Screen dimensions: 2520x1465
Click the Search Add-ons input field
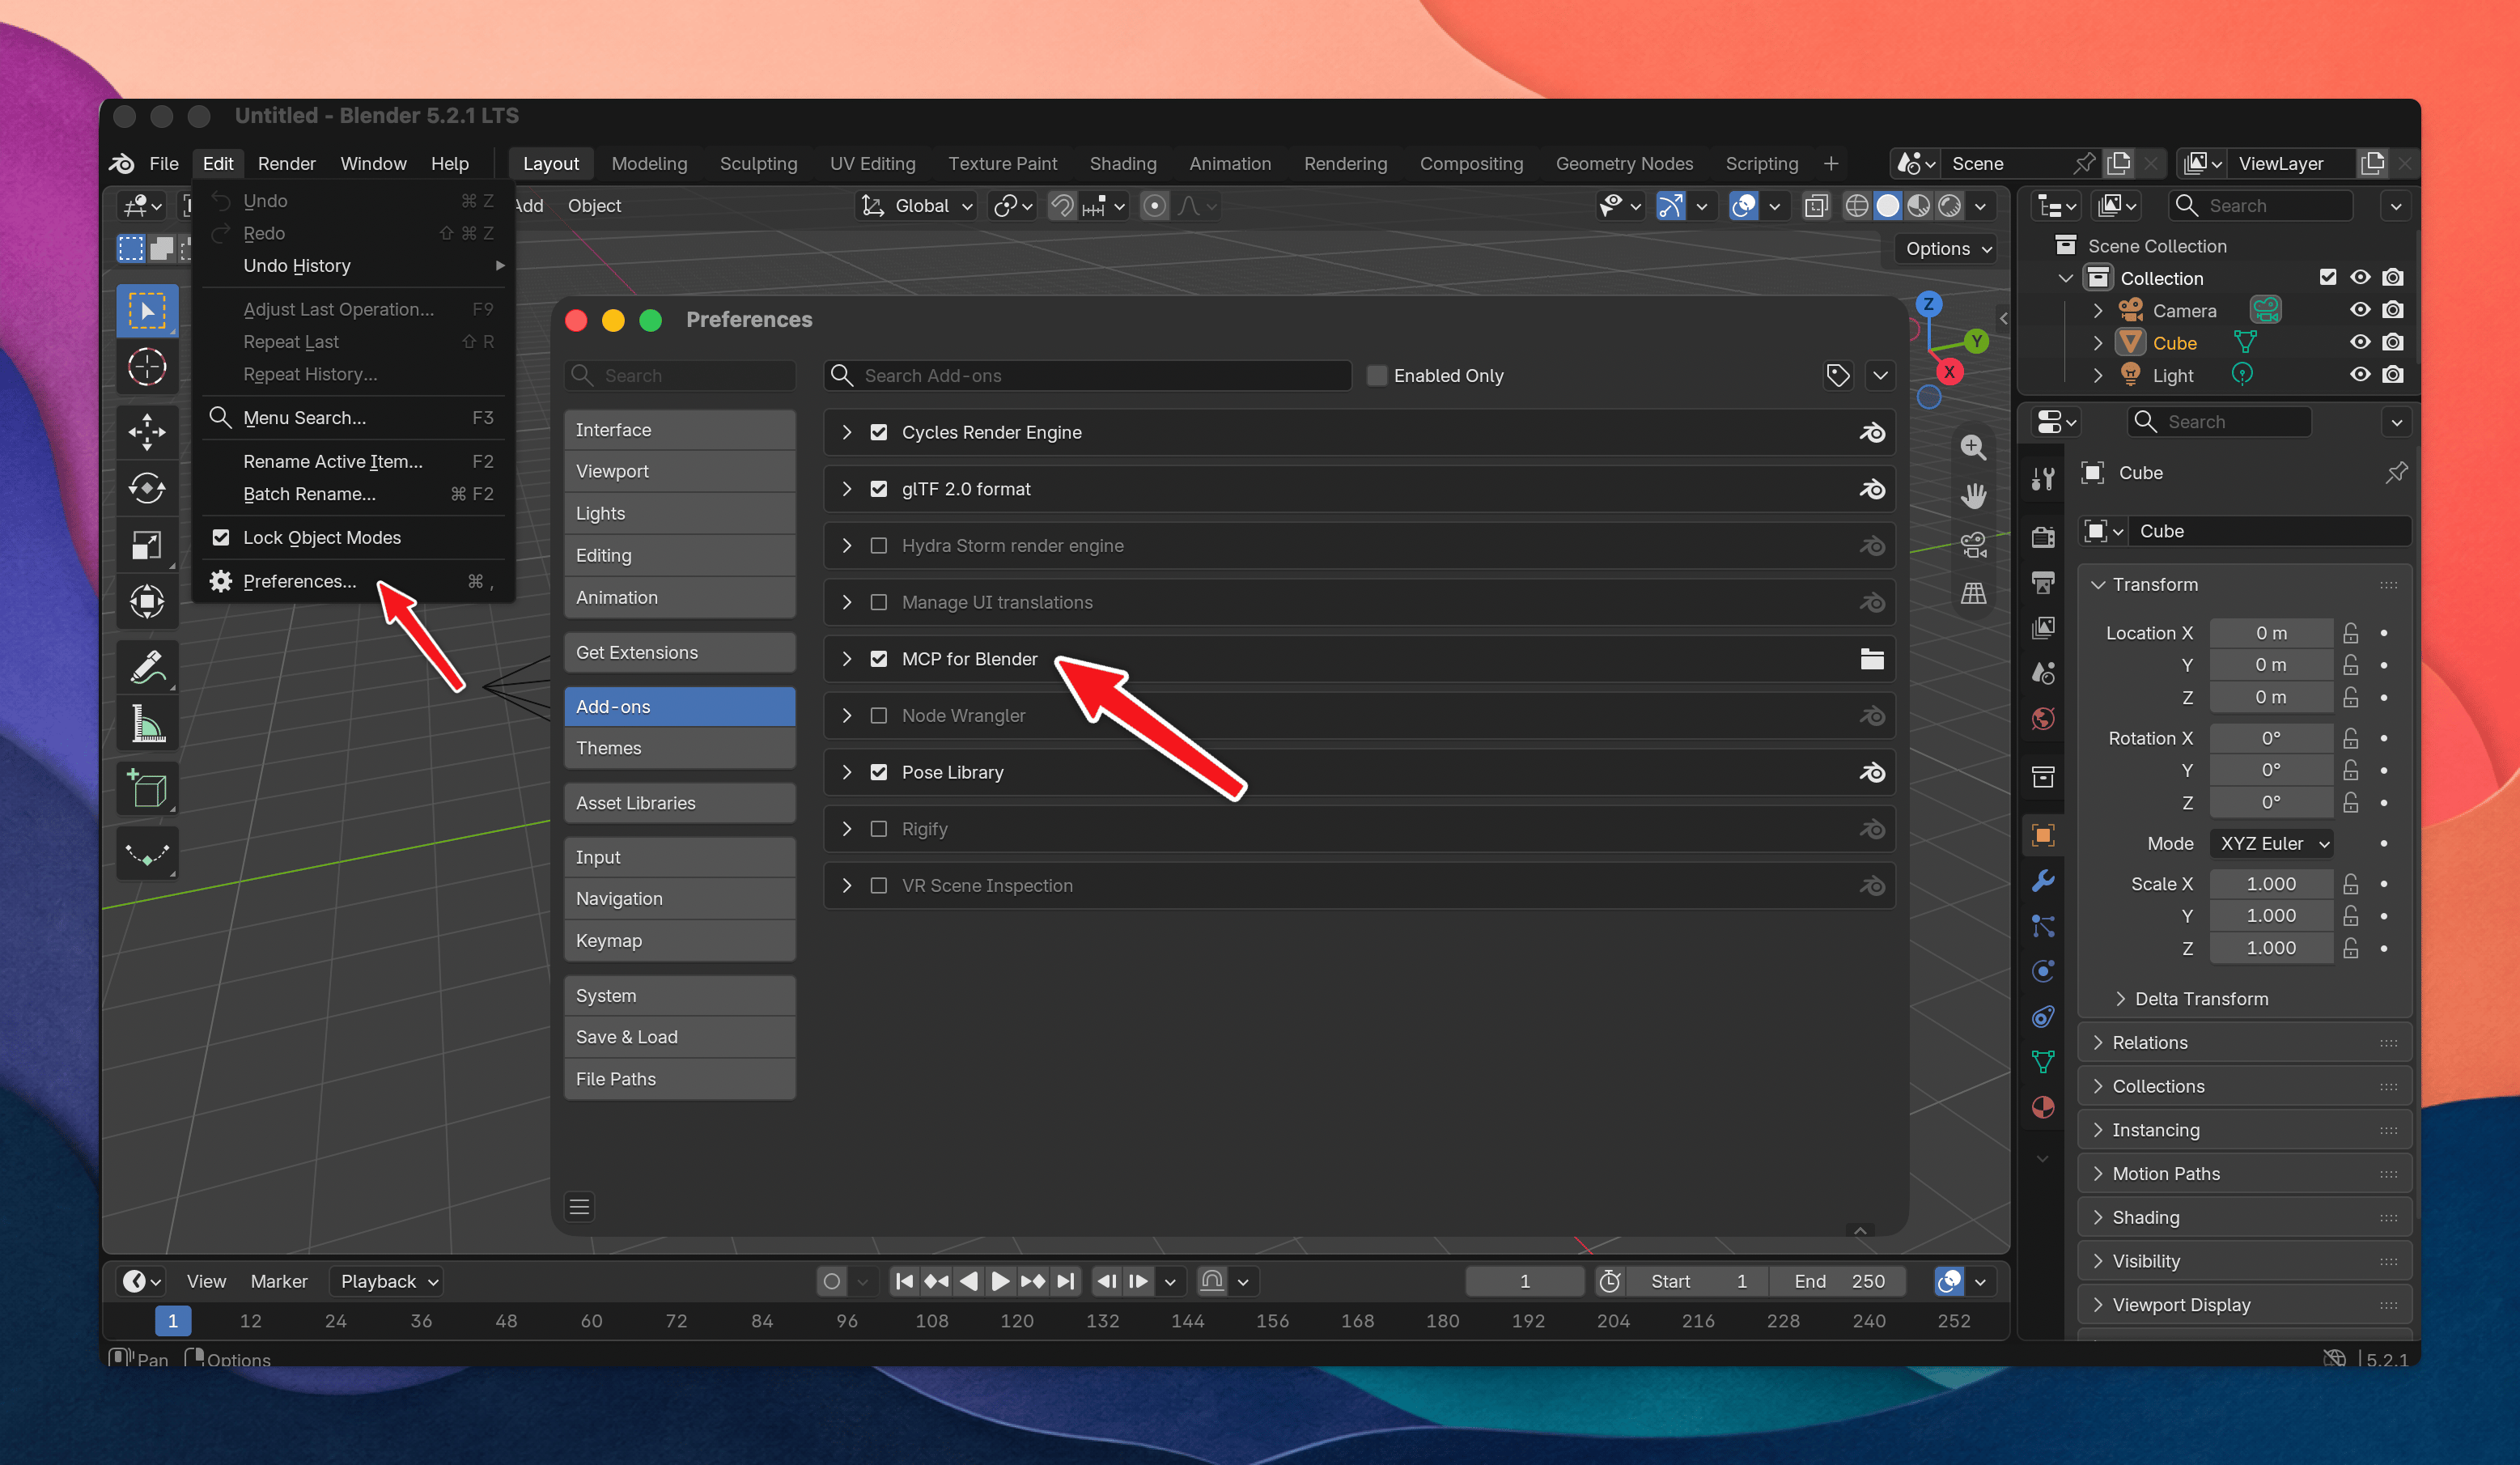click(1088, 376)
